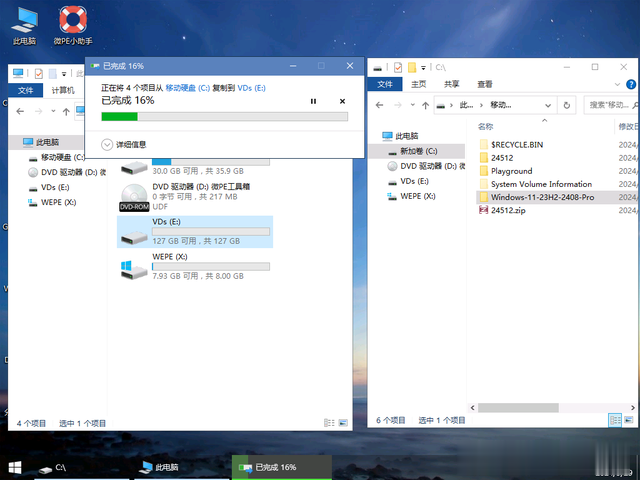Open 查看 tab in C:\ window
Image resolution: width=640 pixels, height=480 pixels.
(485, 84)
